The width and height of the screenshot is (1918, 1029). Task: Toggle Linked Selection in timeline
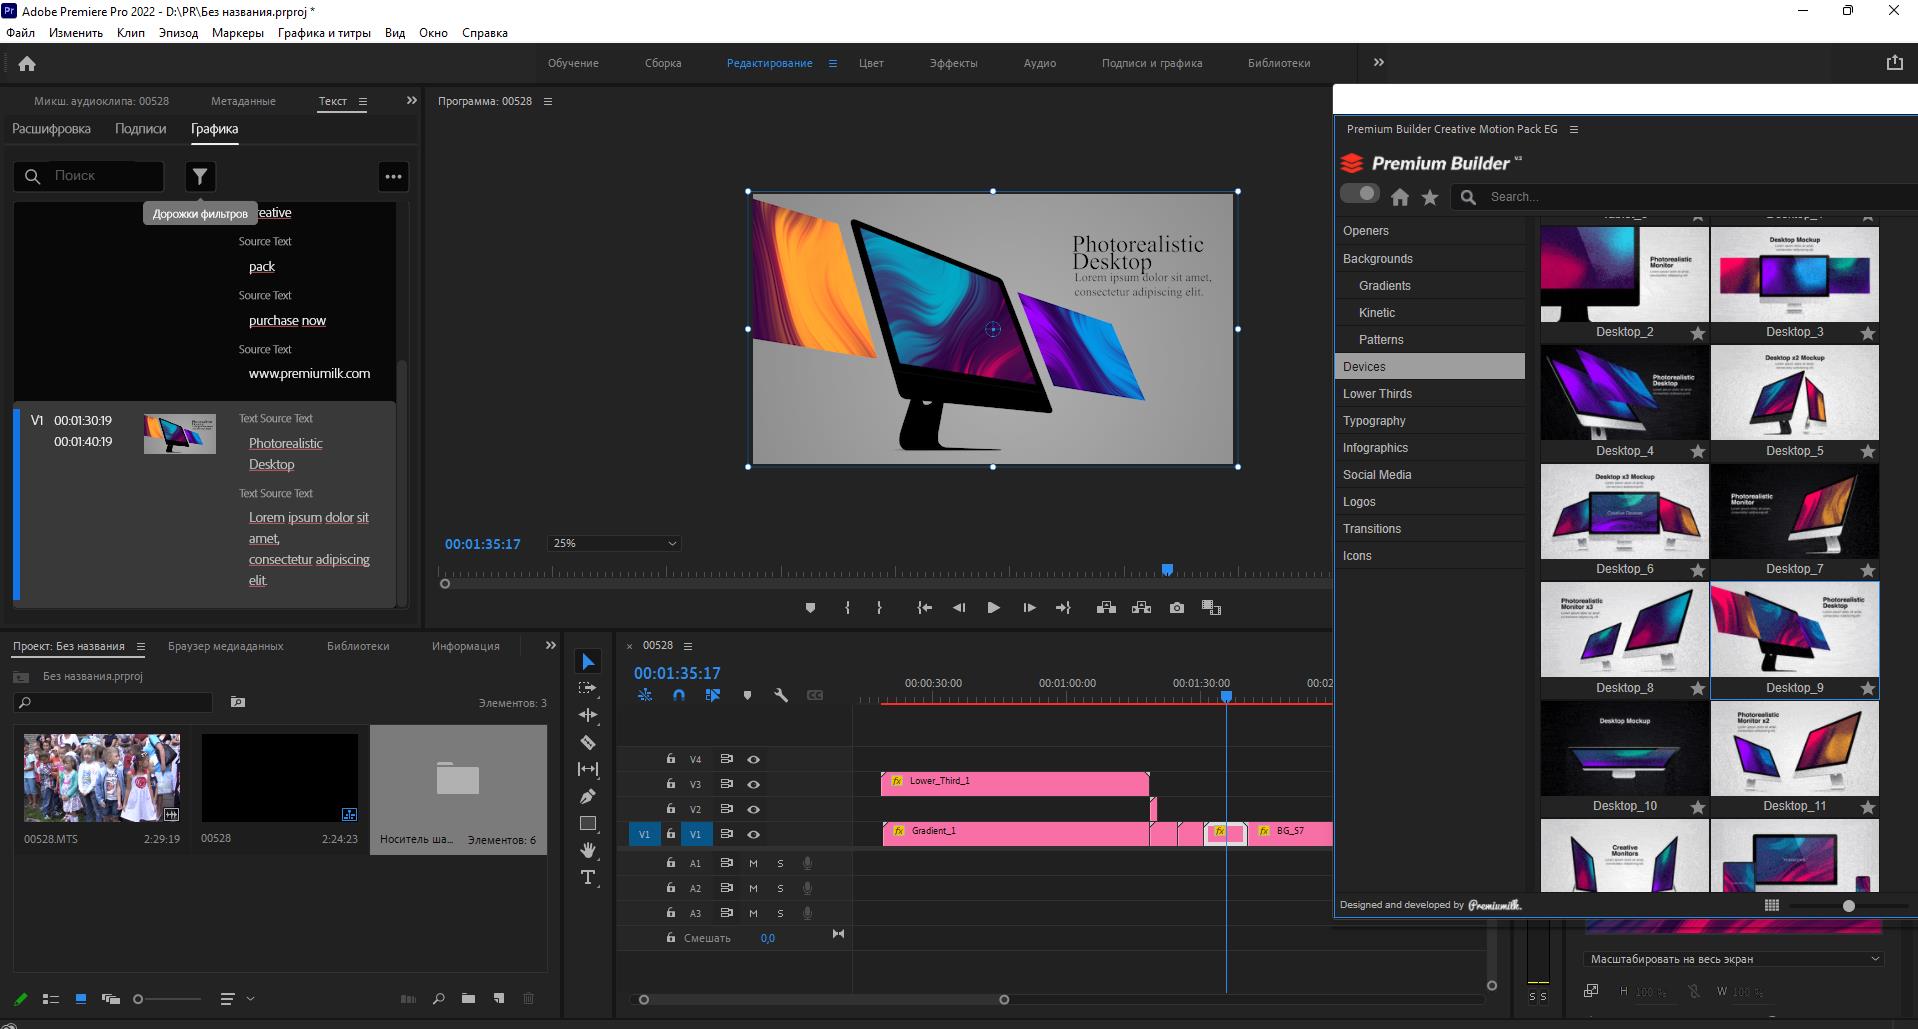point(713,695)
